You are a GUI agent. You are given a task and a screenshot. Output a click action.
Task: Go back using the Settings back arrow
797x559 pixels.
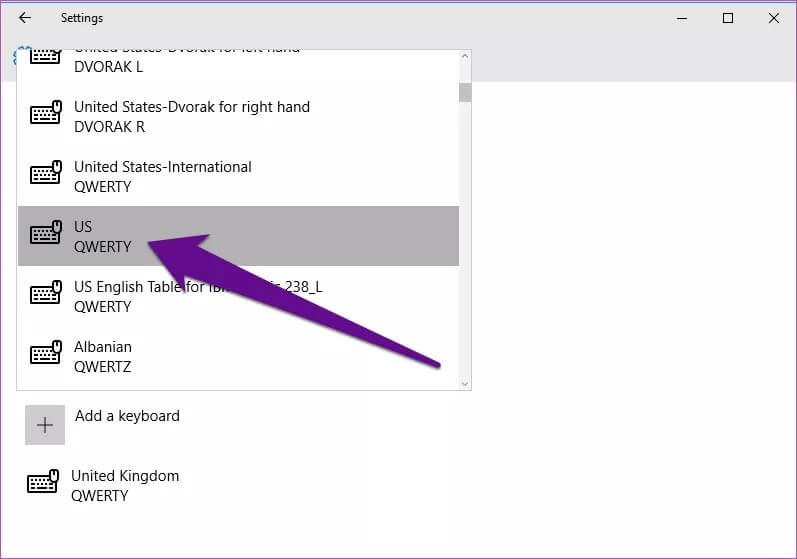(x=24, y=18)
